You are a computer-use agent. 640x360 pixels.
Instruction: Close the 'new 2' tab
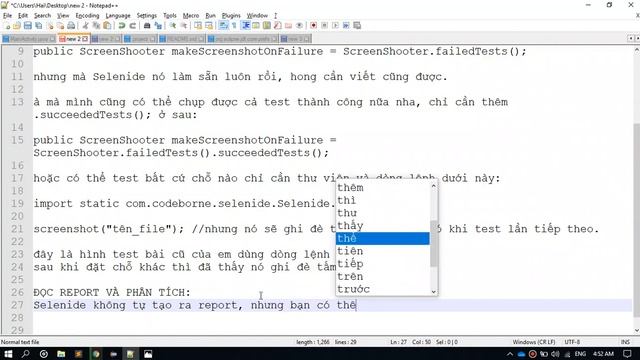tap(85, 39)
